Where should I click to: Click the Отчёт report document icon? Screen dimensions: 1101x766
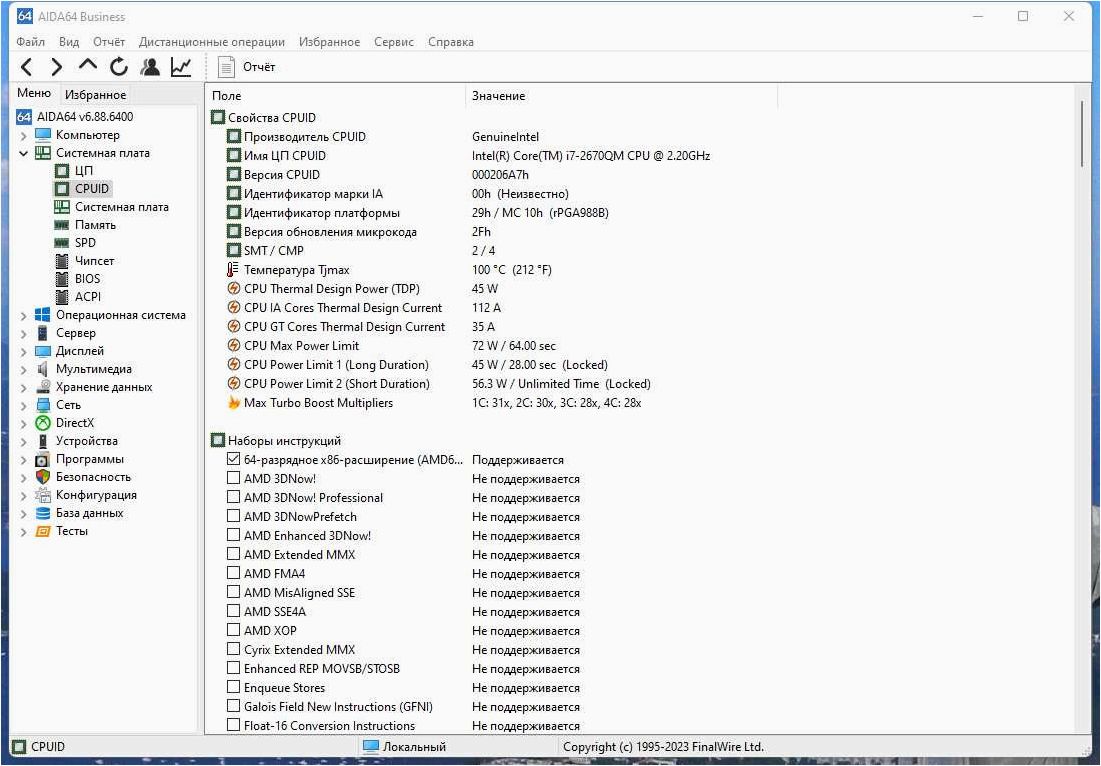coord(226,67)
